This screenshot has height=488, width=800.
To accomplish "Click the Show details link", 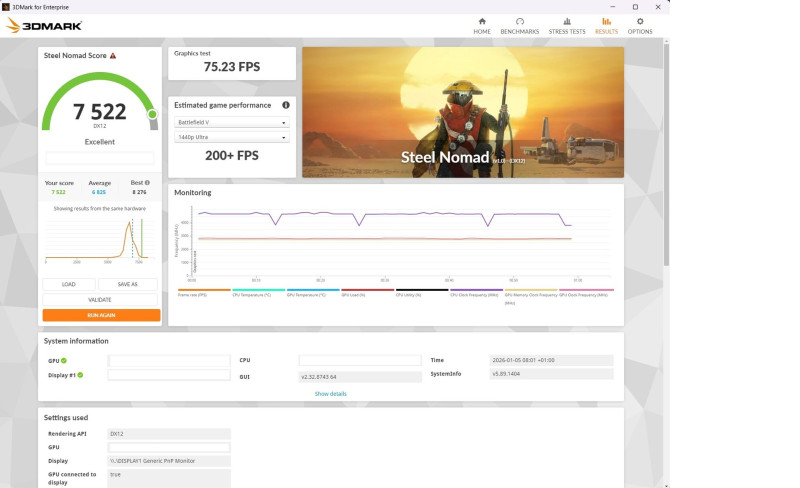I will pos(330,394).
